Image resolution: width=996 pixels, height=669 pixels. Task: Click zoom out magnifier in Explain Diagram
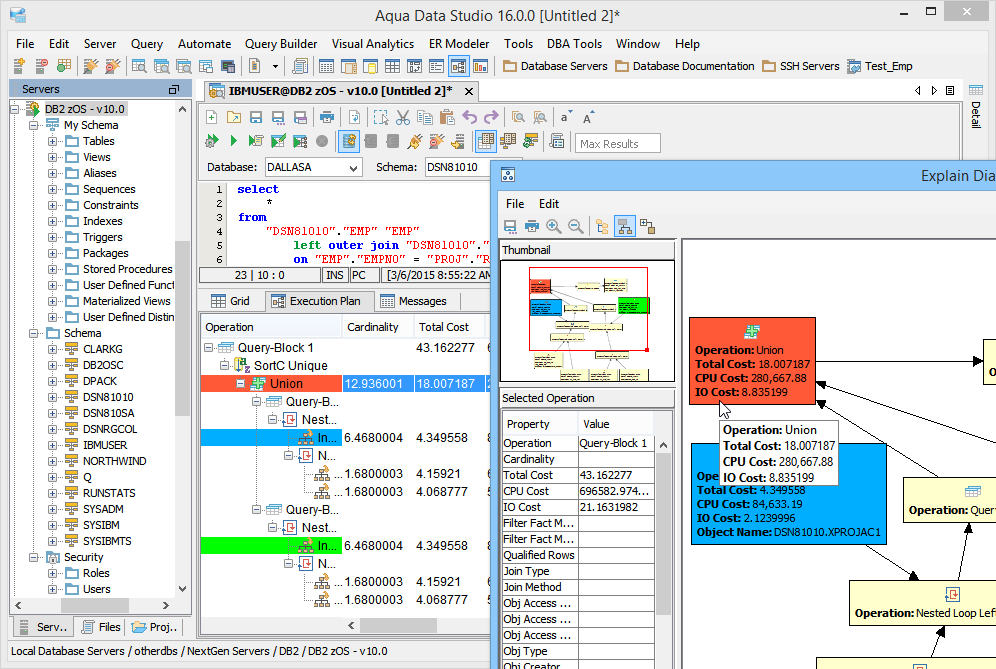pos(576,226)
